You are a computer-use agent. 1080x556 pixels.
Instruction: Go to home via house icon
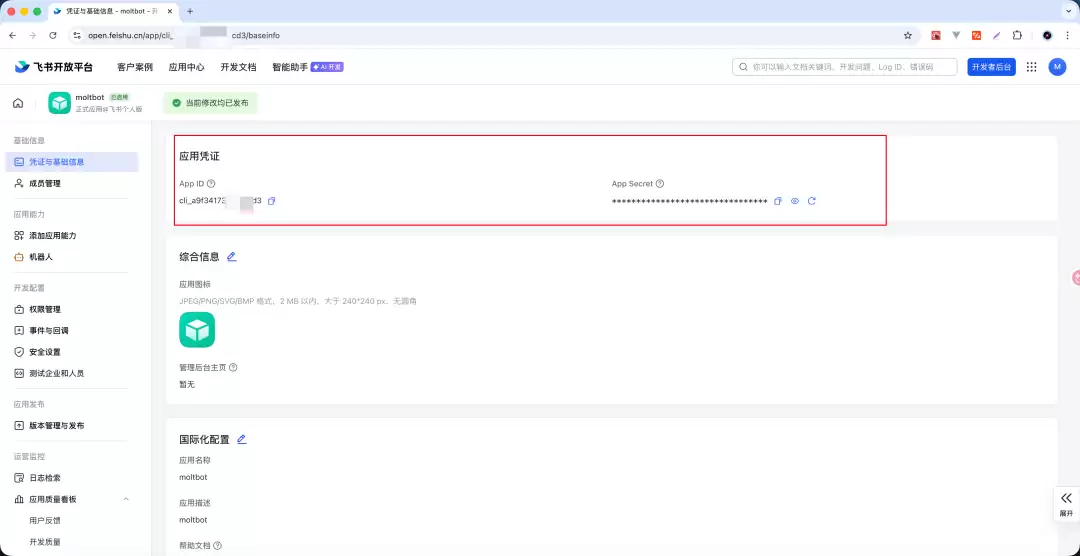click(18, 103)
